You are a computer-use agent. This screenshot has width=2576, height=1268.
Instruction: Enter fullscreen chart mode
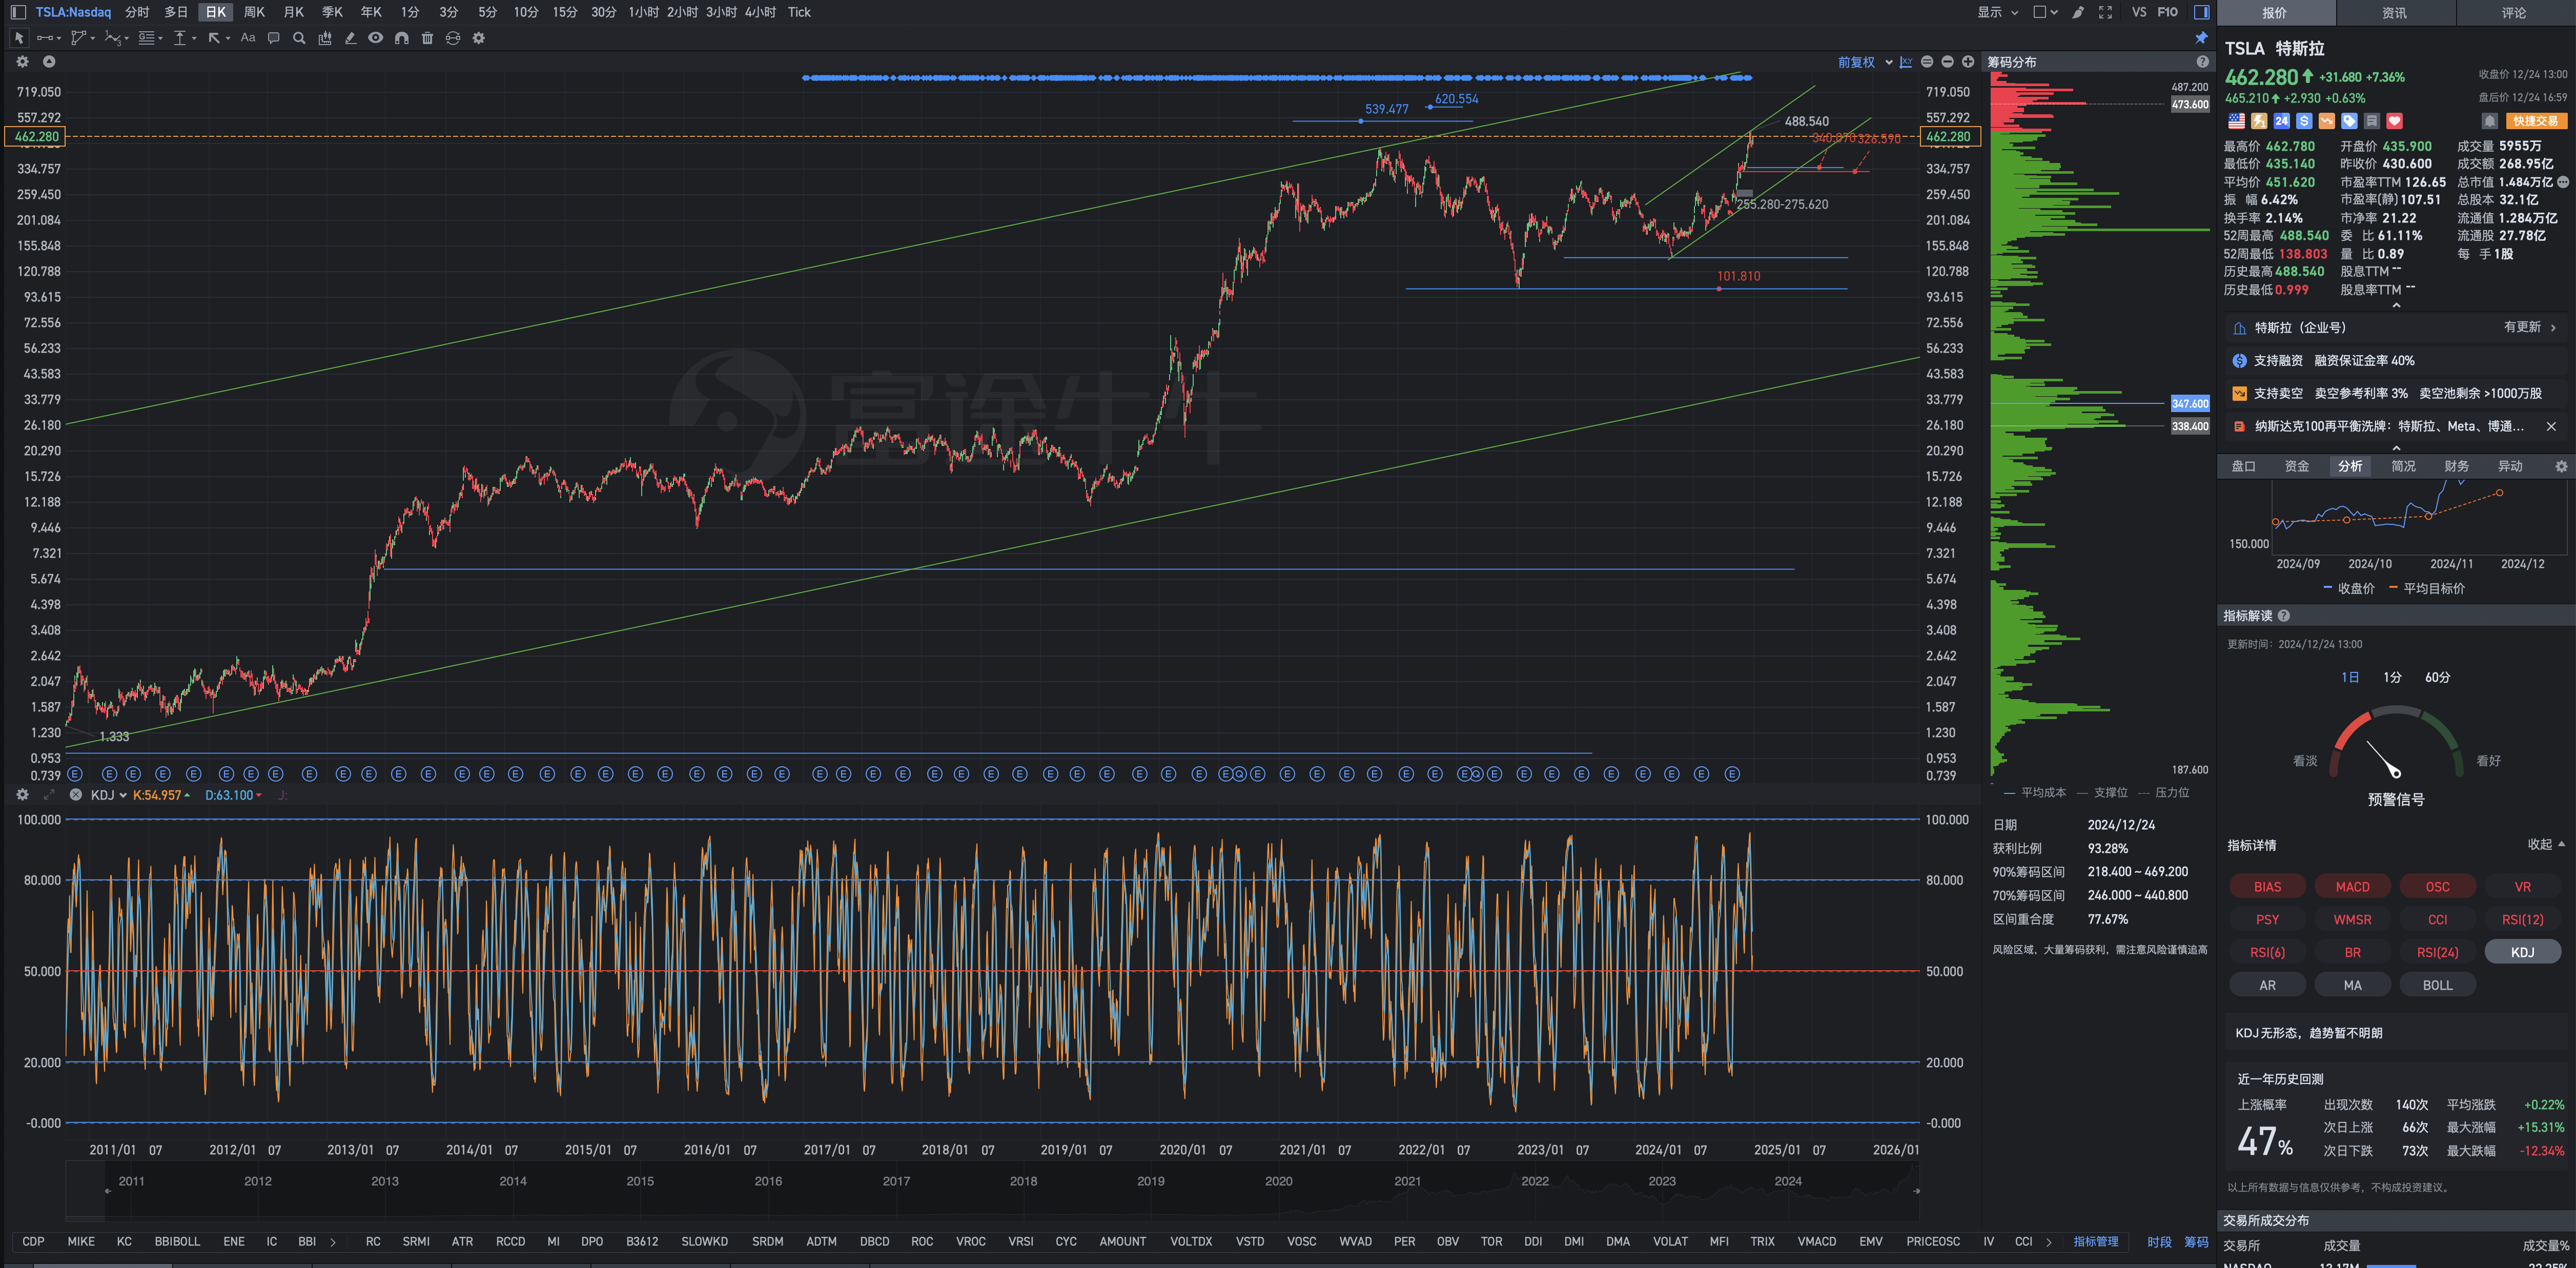[2105, 12]
